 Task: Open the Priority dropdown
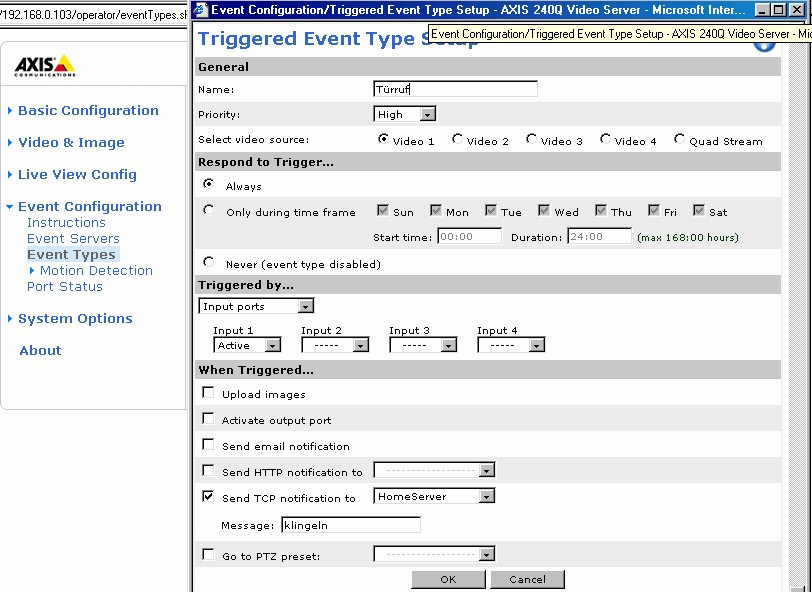404,115
